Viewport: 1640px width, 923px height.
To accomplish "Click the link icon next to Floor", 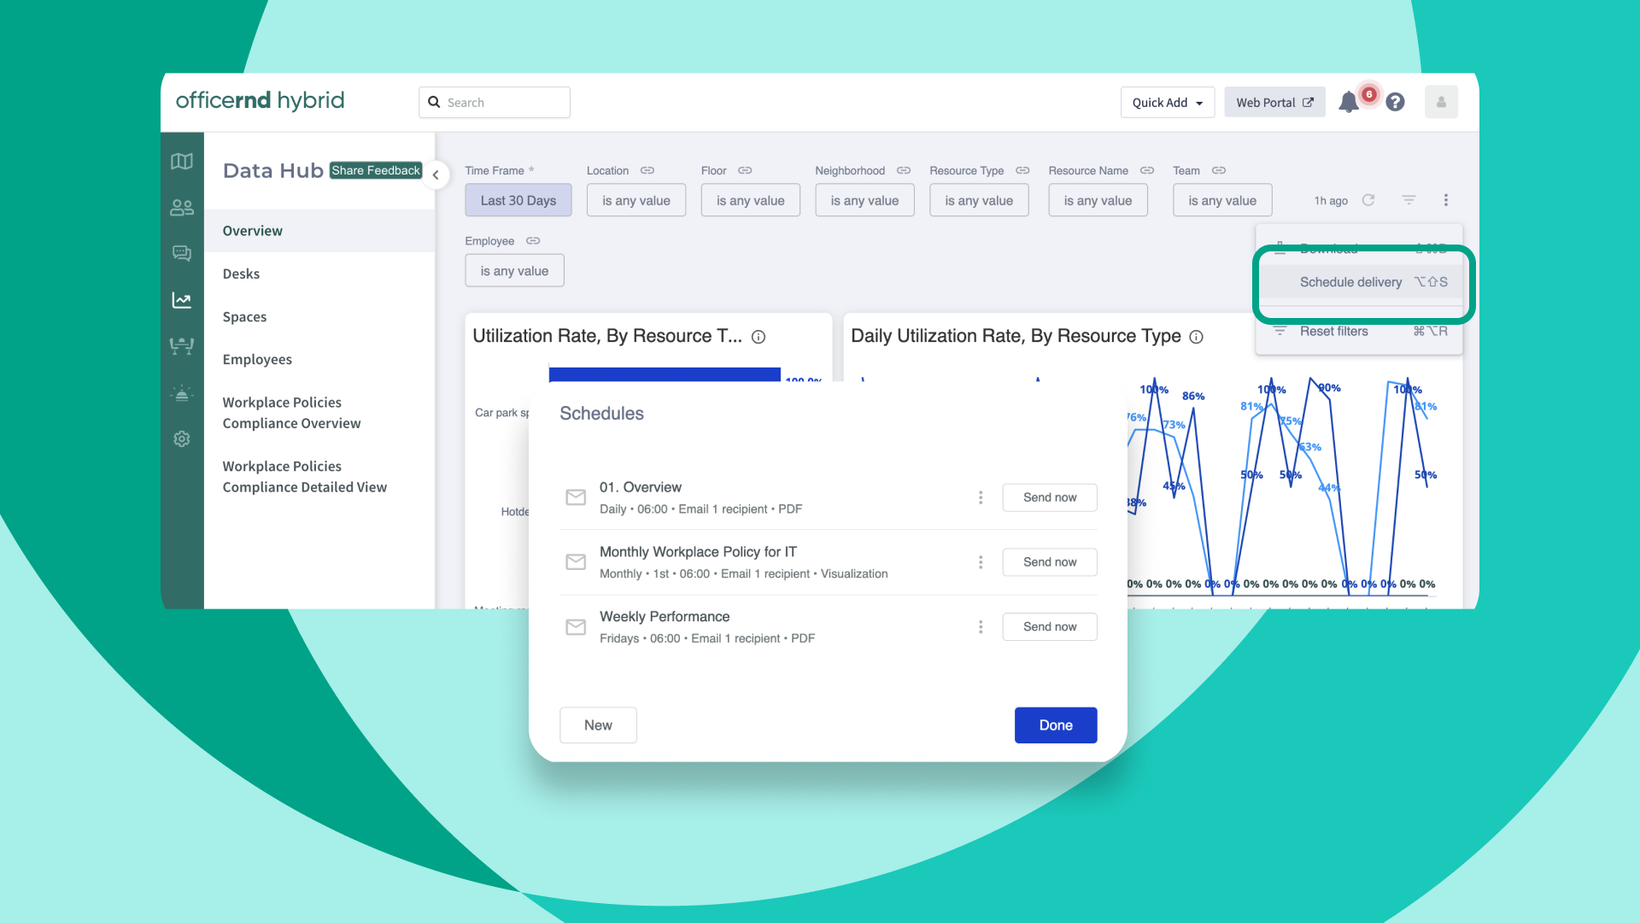I will (745, 171).
